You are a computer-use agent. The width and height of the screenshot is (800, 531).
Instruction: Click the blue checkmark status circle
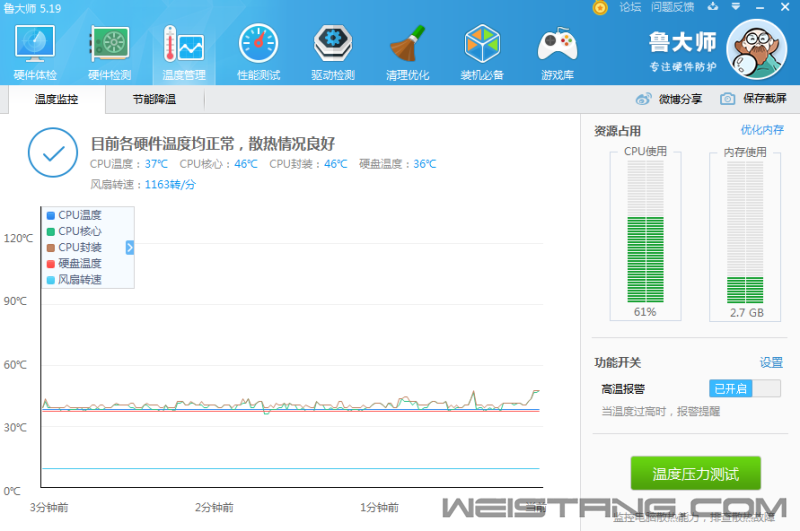click(53, 153)
